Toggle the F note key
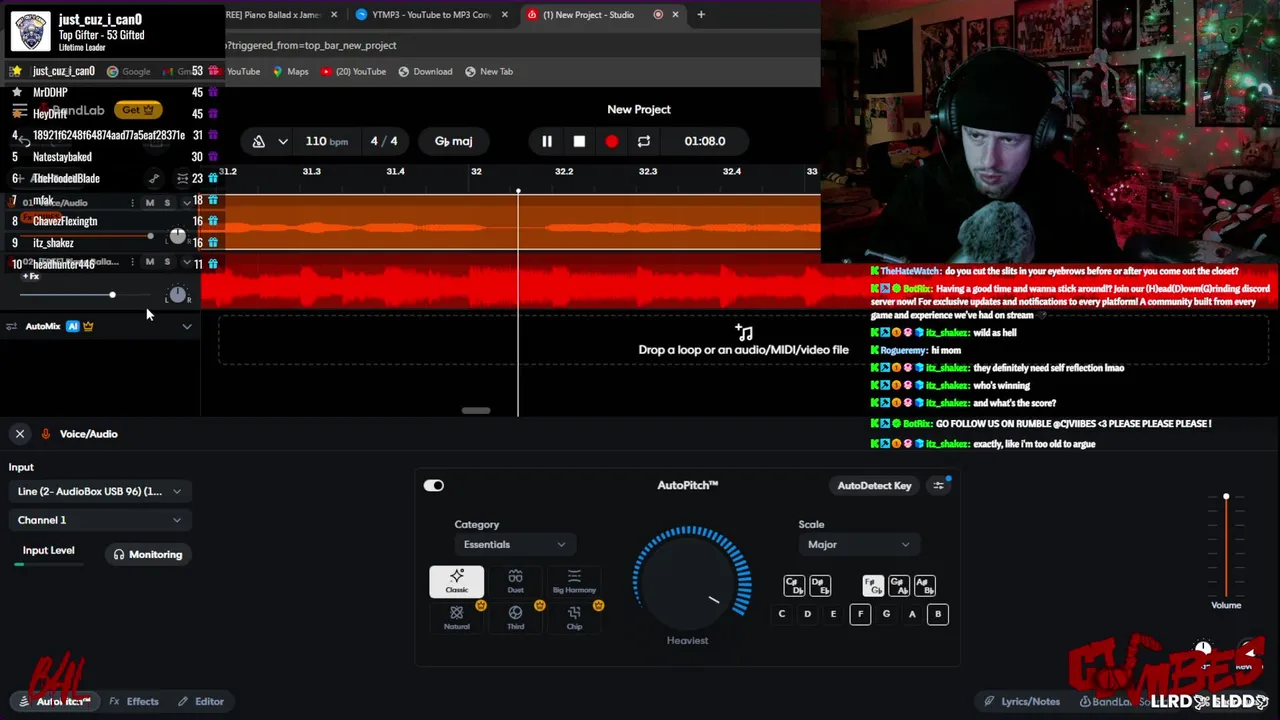Screen dimensions: 1280x720 coord(860,614)
